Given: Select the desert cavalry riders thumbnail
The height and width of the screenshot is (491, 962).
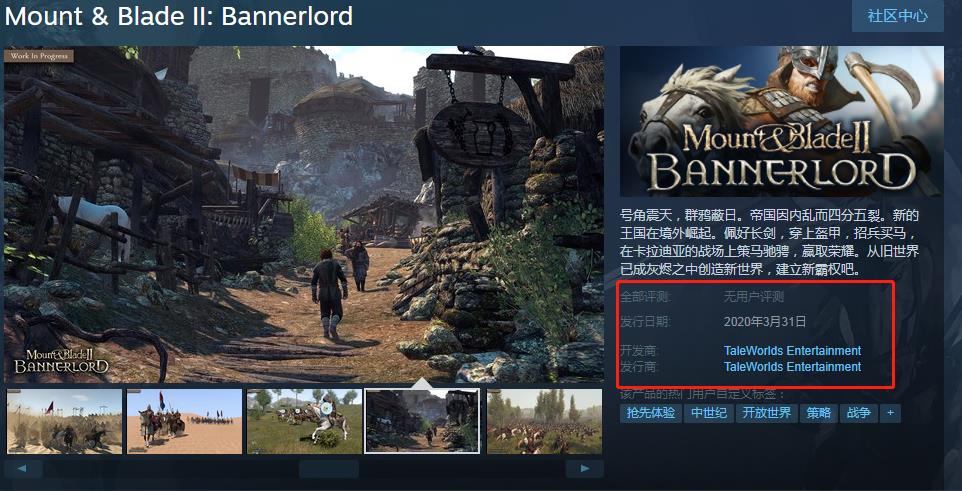Looking at the screenshot, I should (184, 421).
